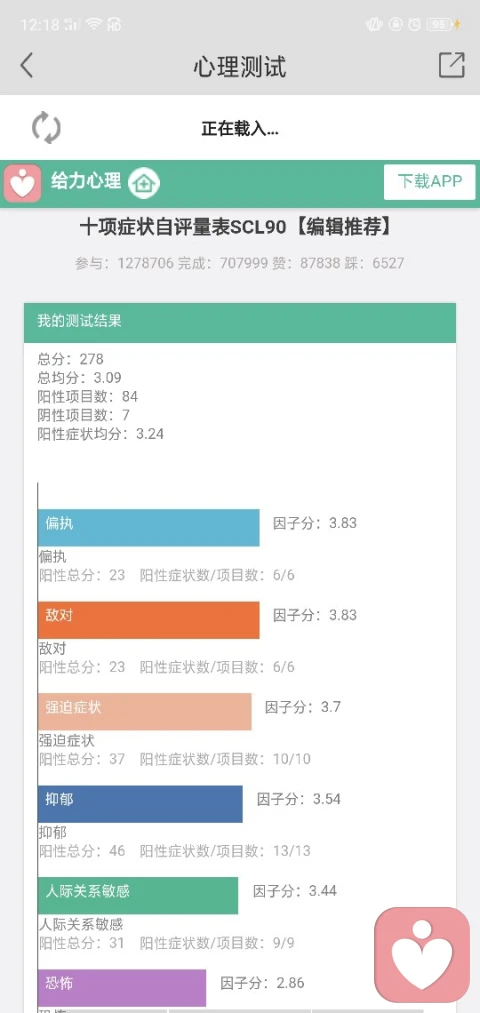
Task: Tap the back arrow in header
Action: click(26, 66)
